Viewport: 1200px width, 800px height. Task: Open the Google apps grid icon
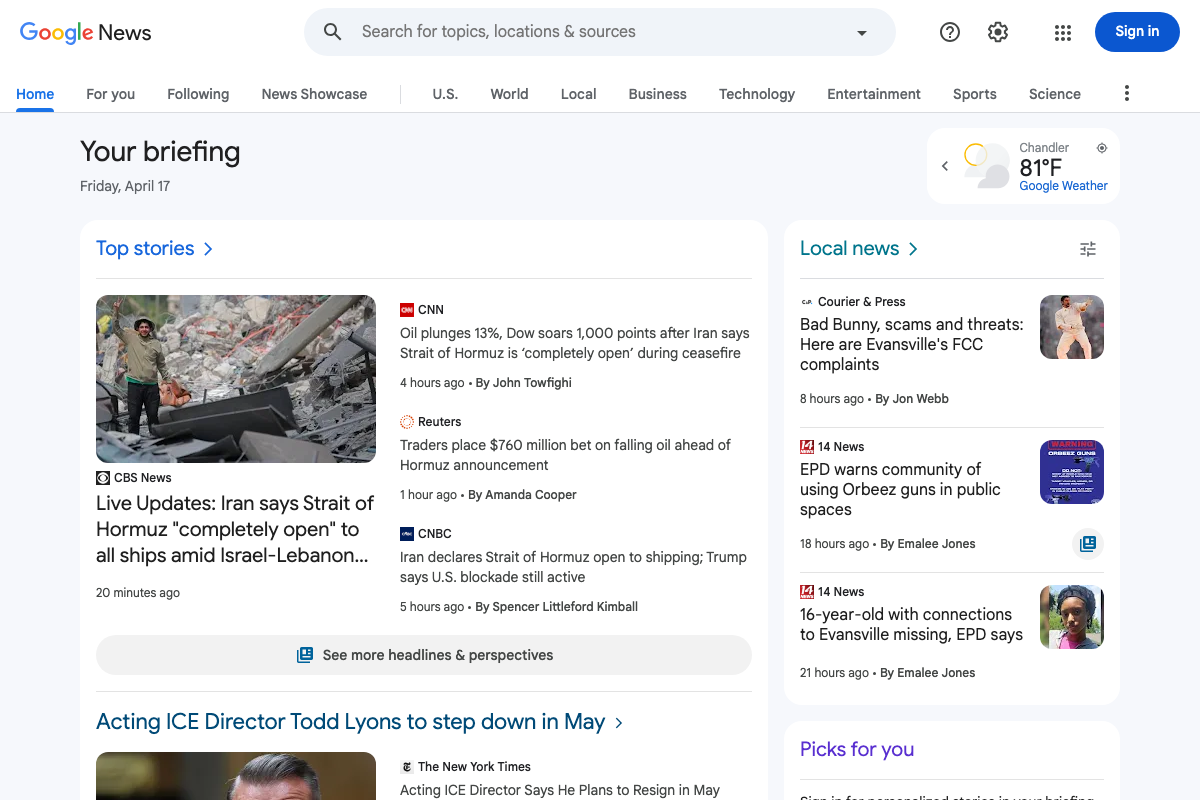1063,32
